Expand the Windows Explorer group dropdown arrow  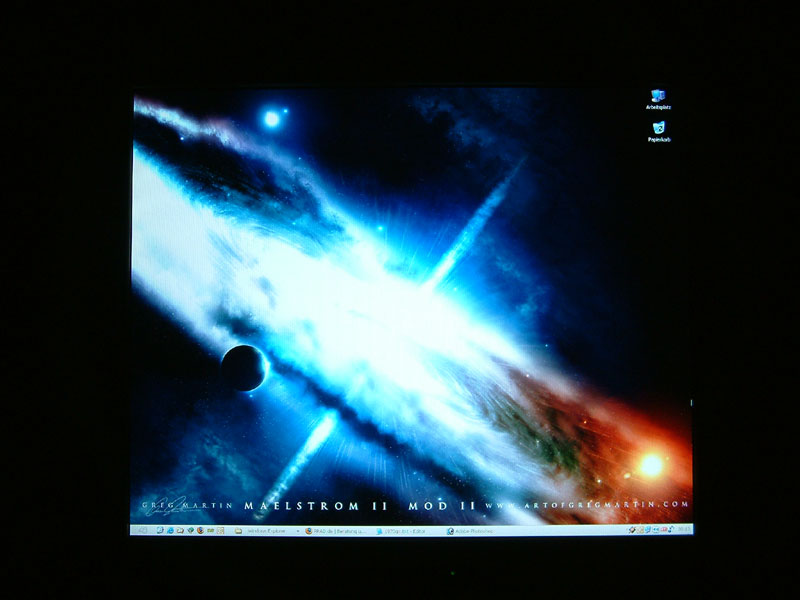coord(296,530)
